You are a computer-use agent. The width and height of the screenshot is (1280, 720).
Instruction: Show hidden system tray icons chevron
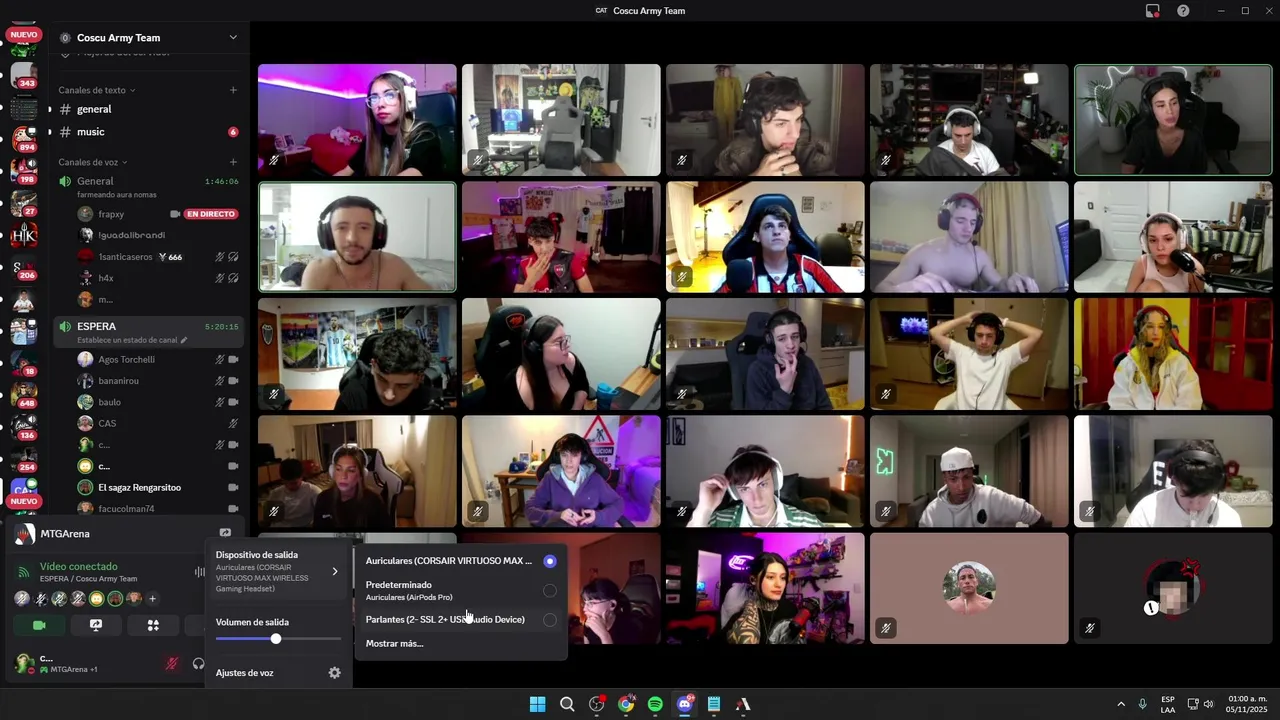click(1120, 704)
